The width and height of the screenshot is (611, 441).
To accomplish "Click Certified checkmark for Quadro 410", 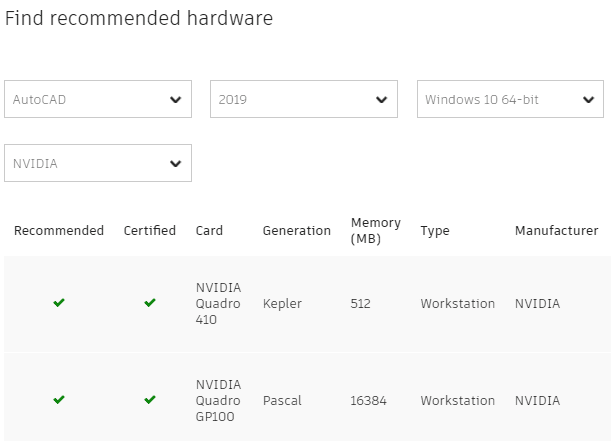I will 150,303.
